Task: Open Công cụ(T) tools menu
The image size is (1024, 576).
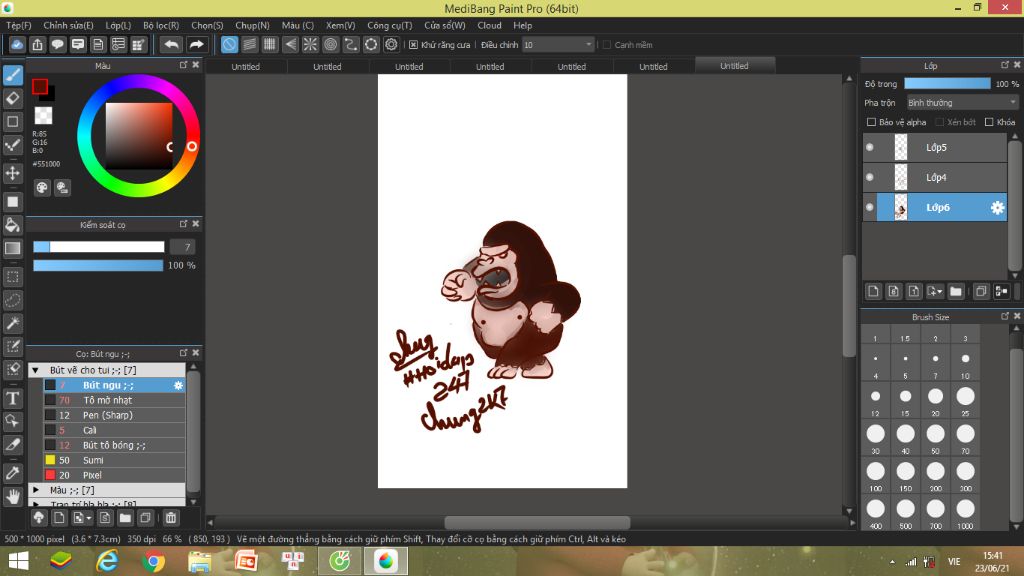Action: [389, 25]
